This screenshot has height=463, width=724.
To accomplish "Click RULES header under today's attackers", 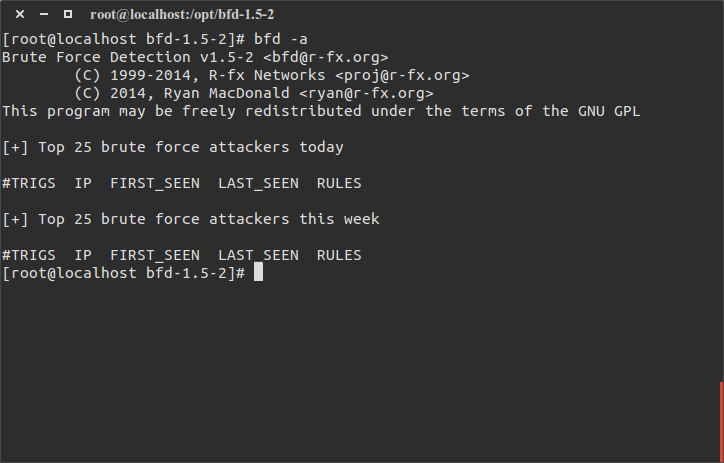I will pos(339,183).
